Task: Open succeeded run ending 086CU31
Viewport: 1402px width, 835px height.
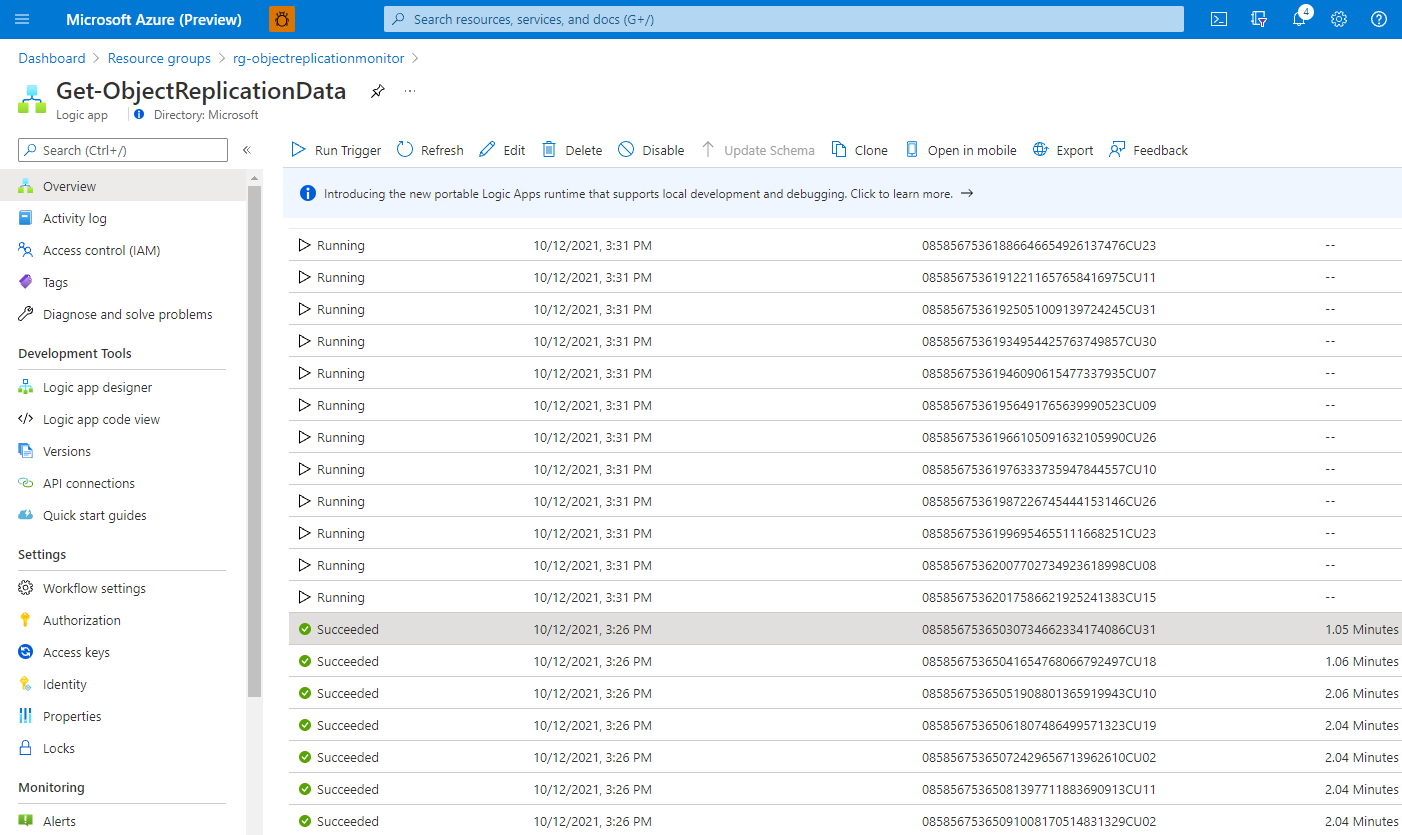Action: click(845, 629)
